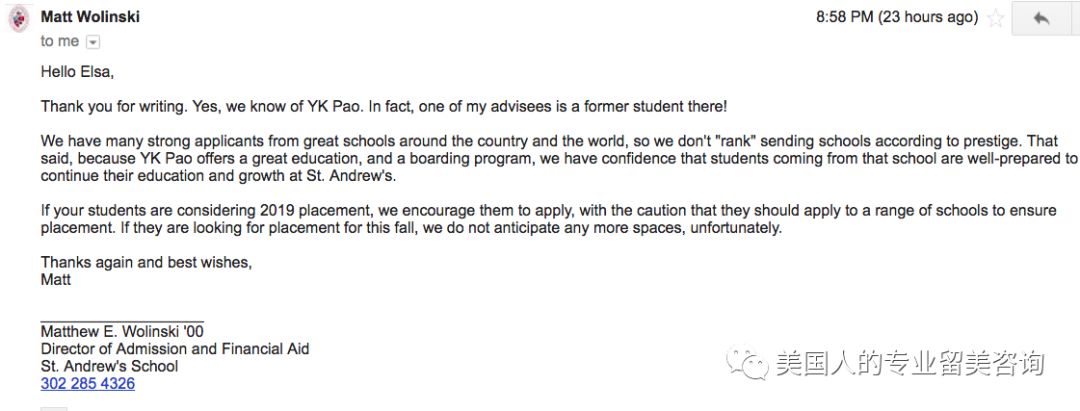Click the 'to me' recipient text
1080x411 pixels.
coord(60,41)
